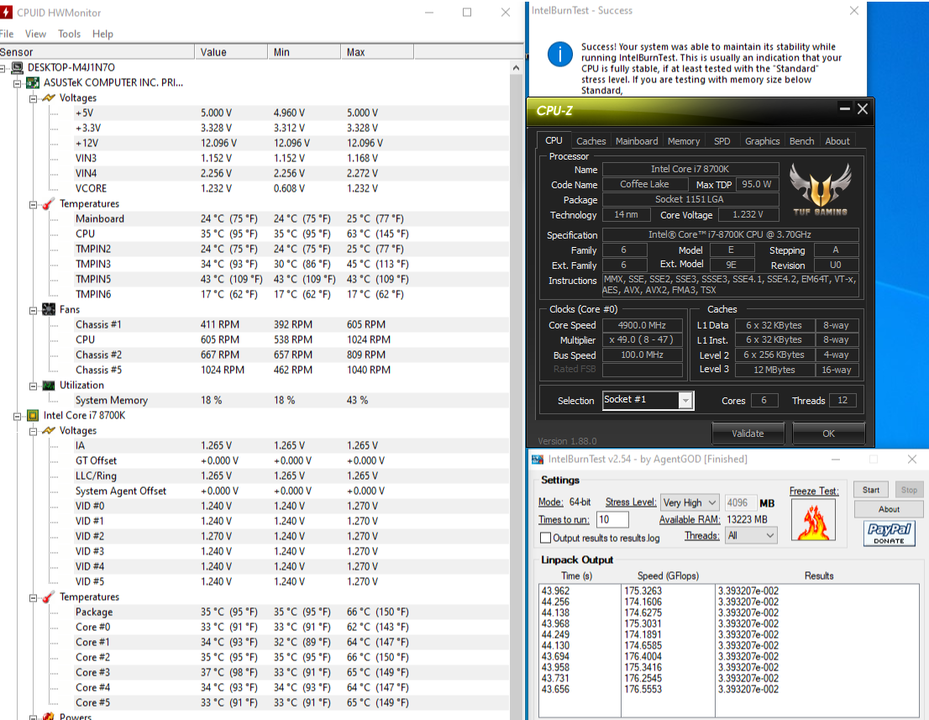The height and width of the screenshot is (720, 929).
Task: Select the Chassis #5 fan row
Action: pos(254,370)
